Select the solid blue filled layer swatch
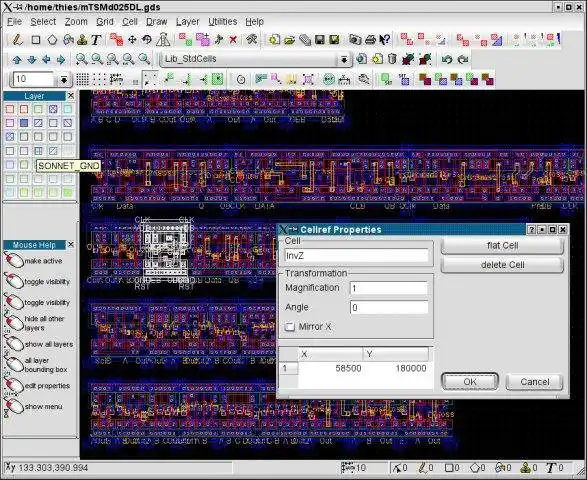The height and width of the screenshot is (480, 587). tap(24, 123)
